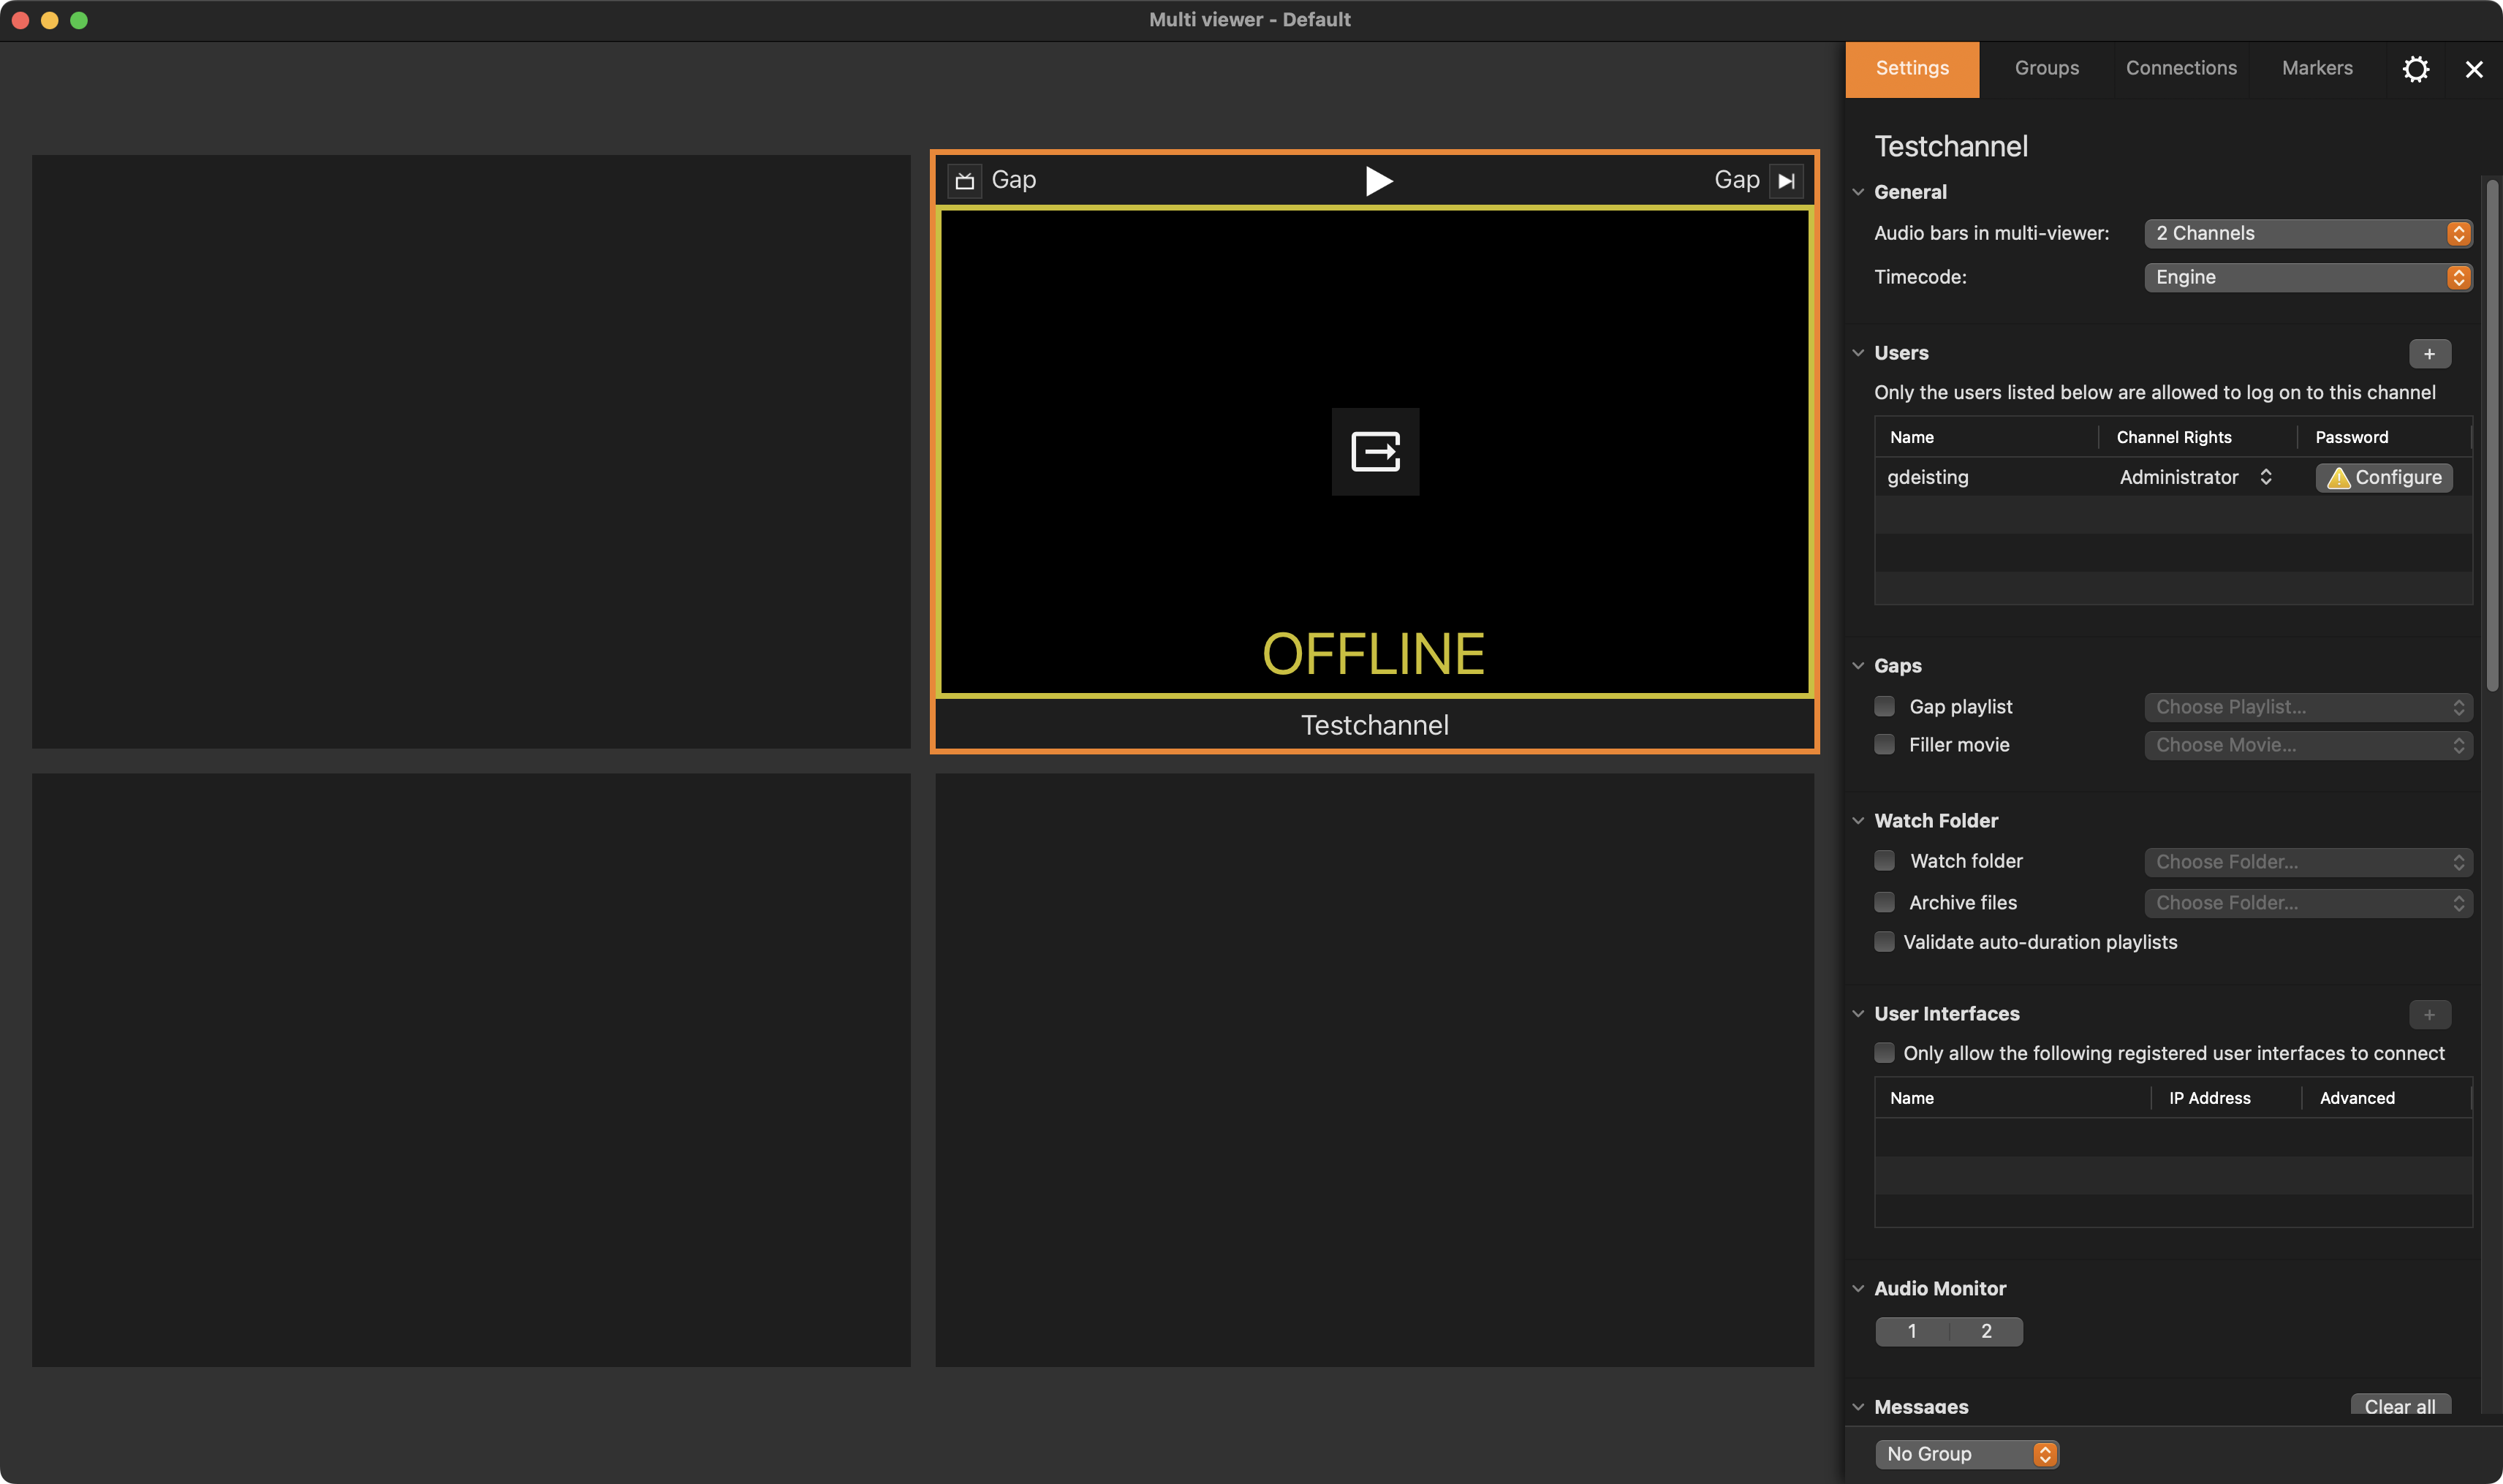Open the Markers tab

[x=2317, y=69]
